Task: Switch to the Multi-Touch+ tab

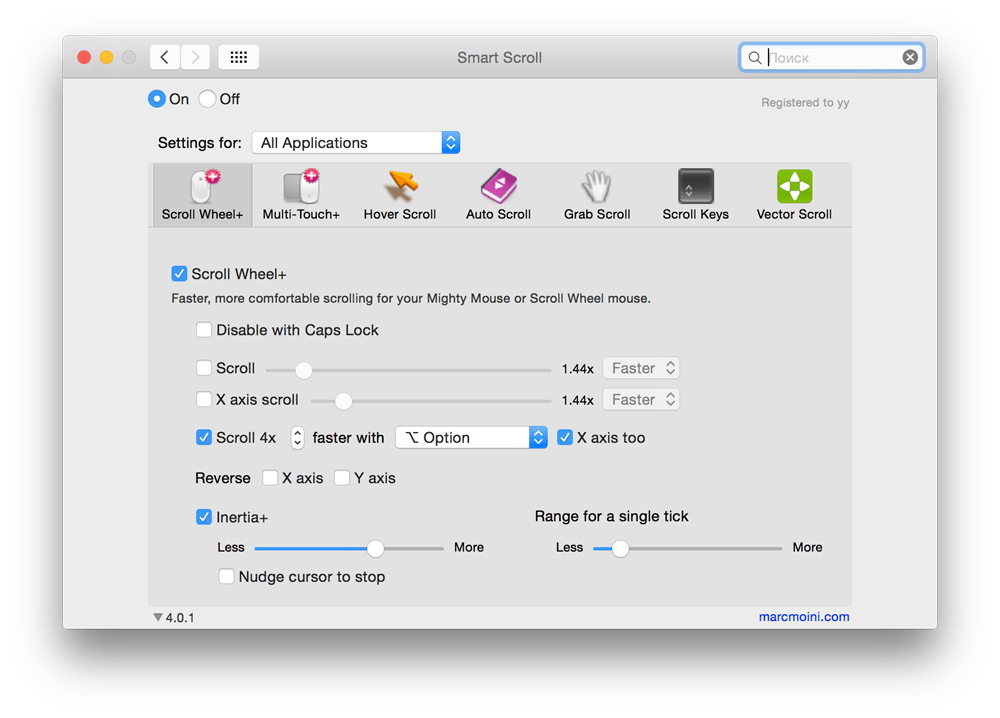Action: 301,195
